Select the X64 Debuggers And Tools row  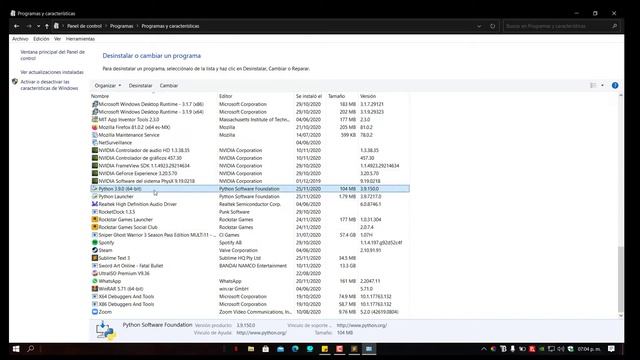(250, 297)
